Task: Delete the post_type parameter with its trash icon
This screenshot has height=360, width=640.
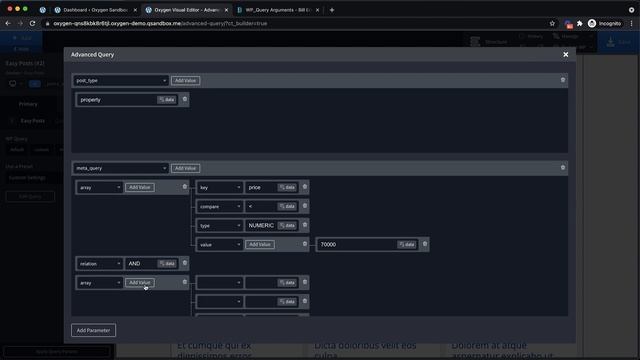Action: pos(563,80)
